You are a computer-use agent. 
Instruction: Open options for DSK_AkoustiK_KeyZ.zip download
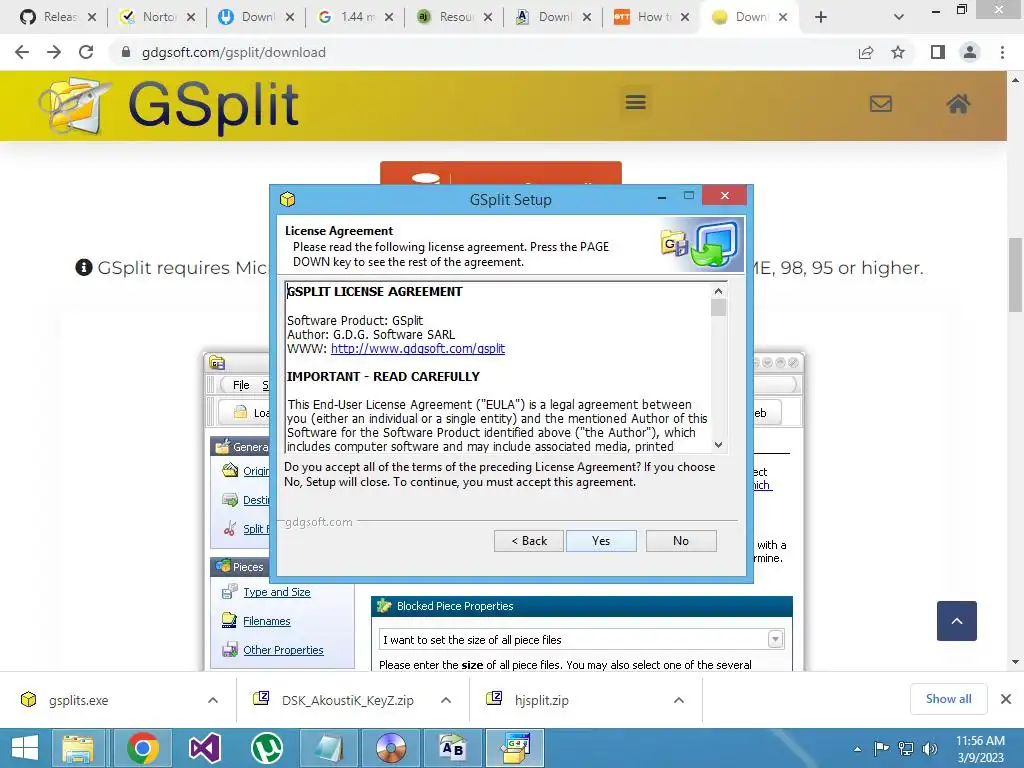point(446,700)
